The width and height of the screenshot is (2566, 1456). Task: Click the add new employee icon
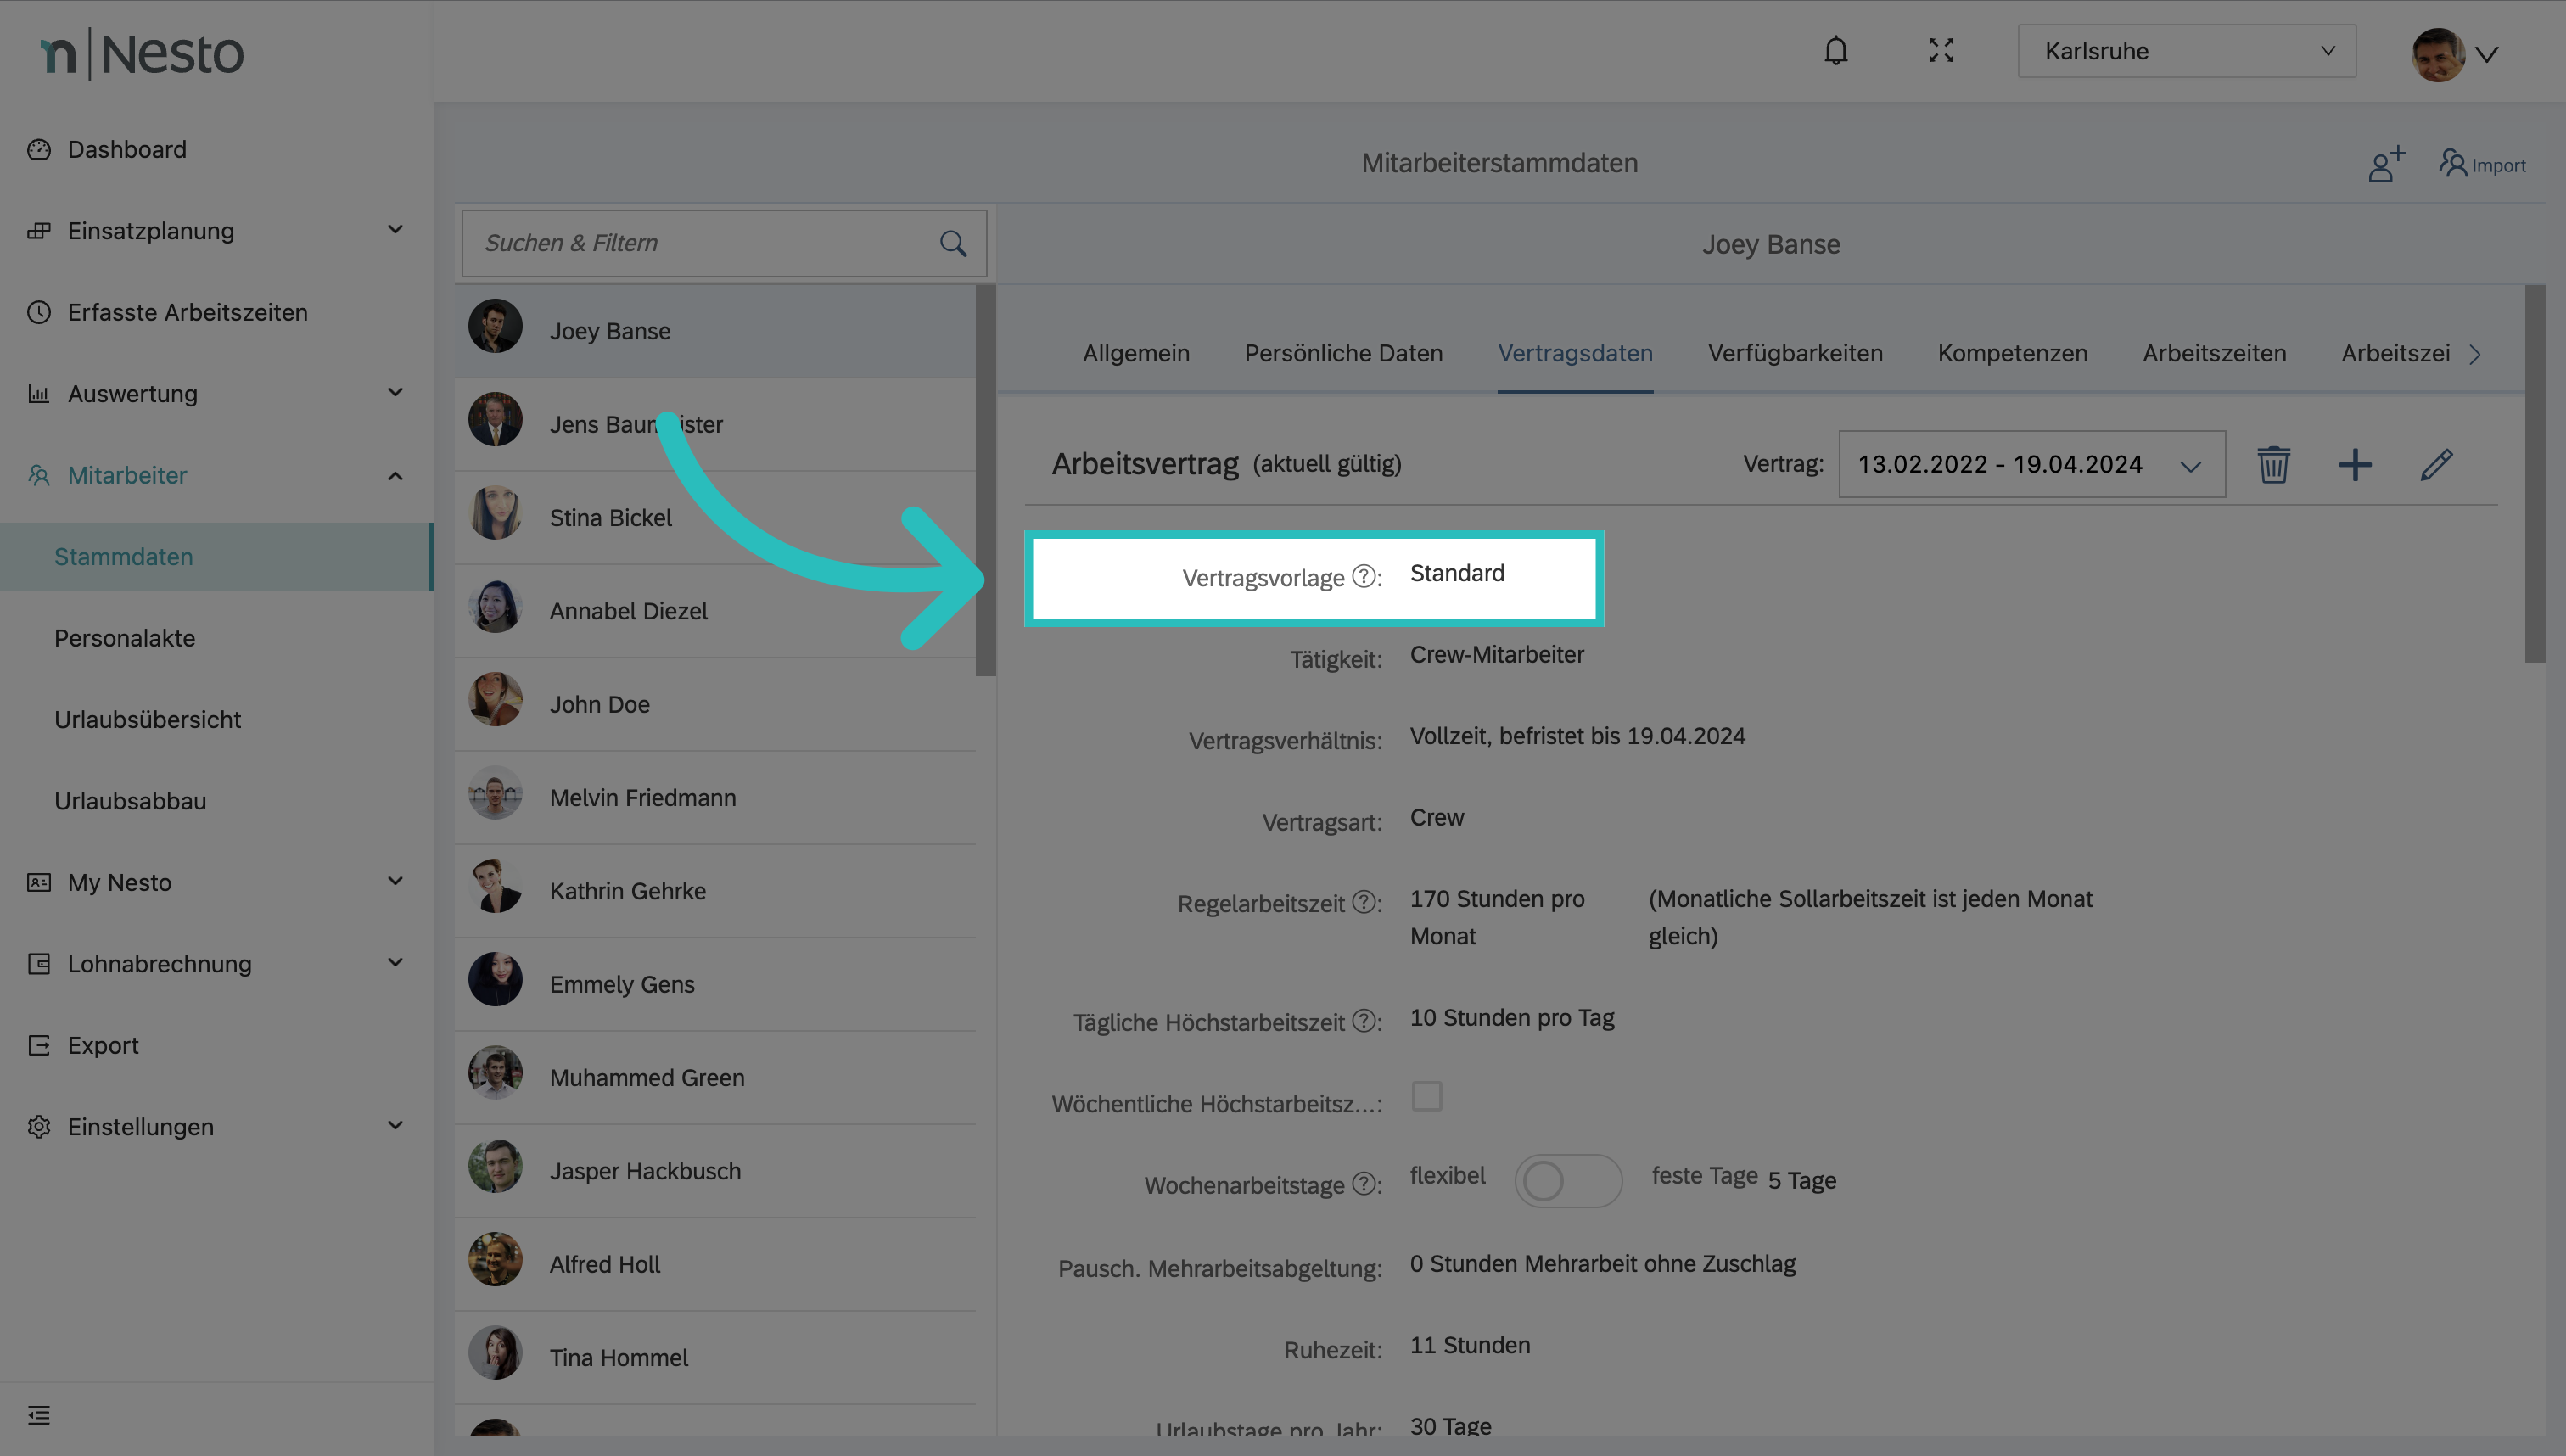(2386, 164)
